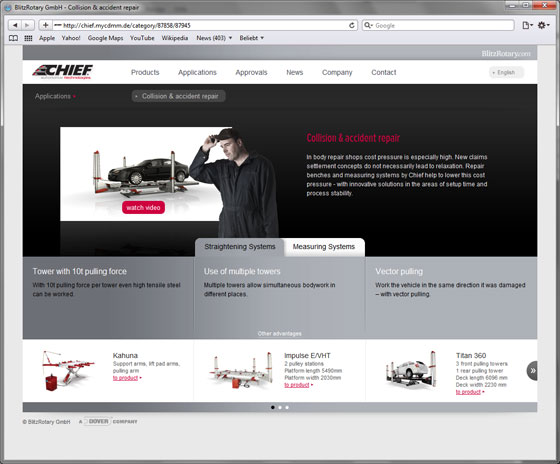
Task: Select the third carousel page dot
Action: (287, 407)
